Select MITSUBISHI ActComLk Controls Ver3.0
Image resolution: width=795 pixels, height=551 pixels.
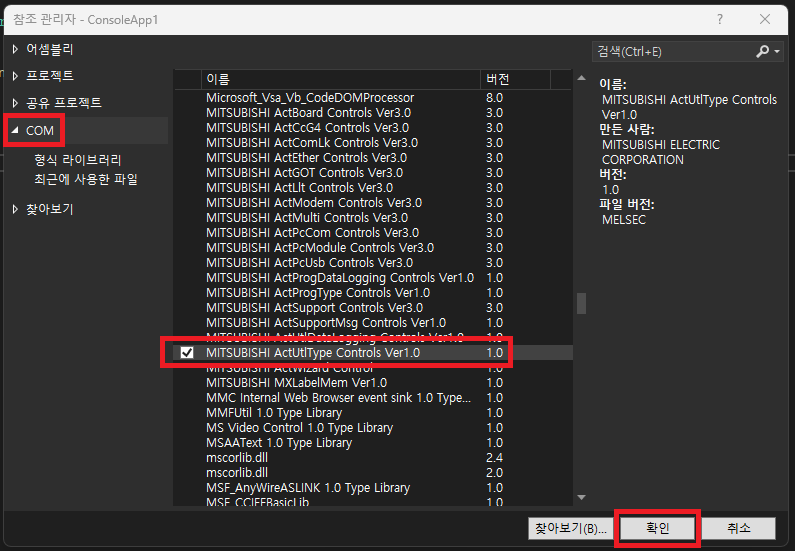tap(373, 142)
